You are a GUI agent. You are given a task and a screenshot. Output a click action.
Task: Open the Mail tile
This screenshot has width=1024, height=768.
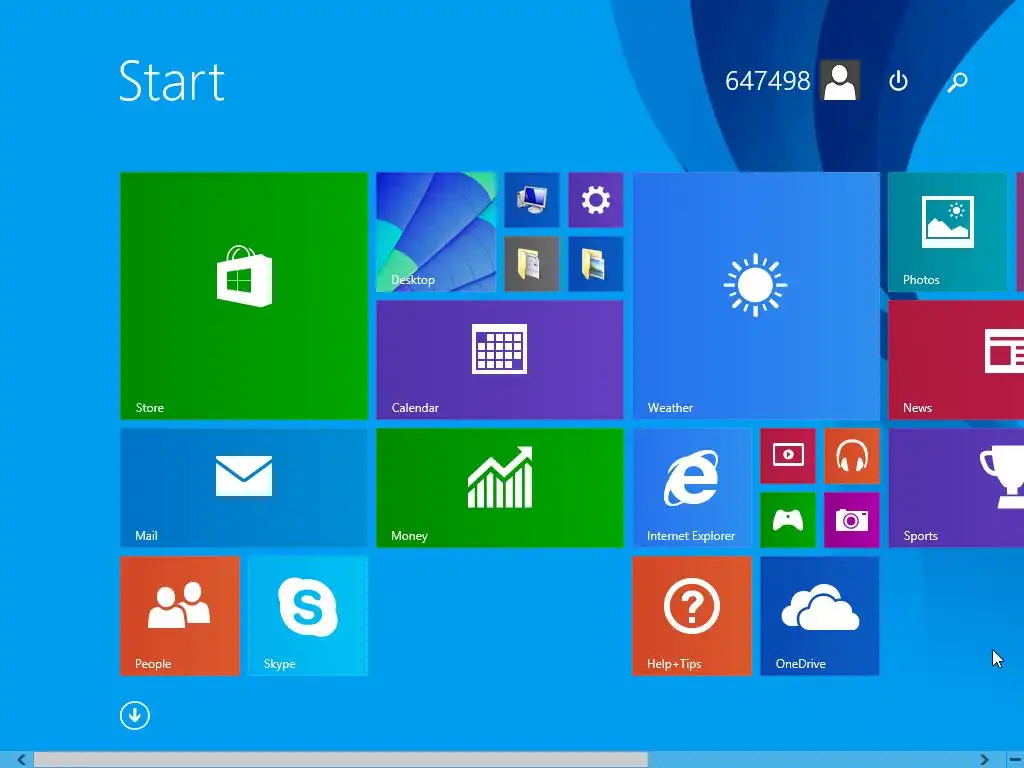coord(244,488)
